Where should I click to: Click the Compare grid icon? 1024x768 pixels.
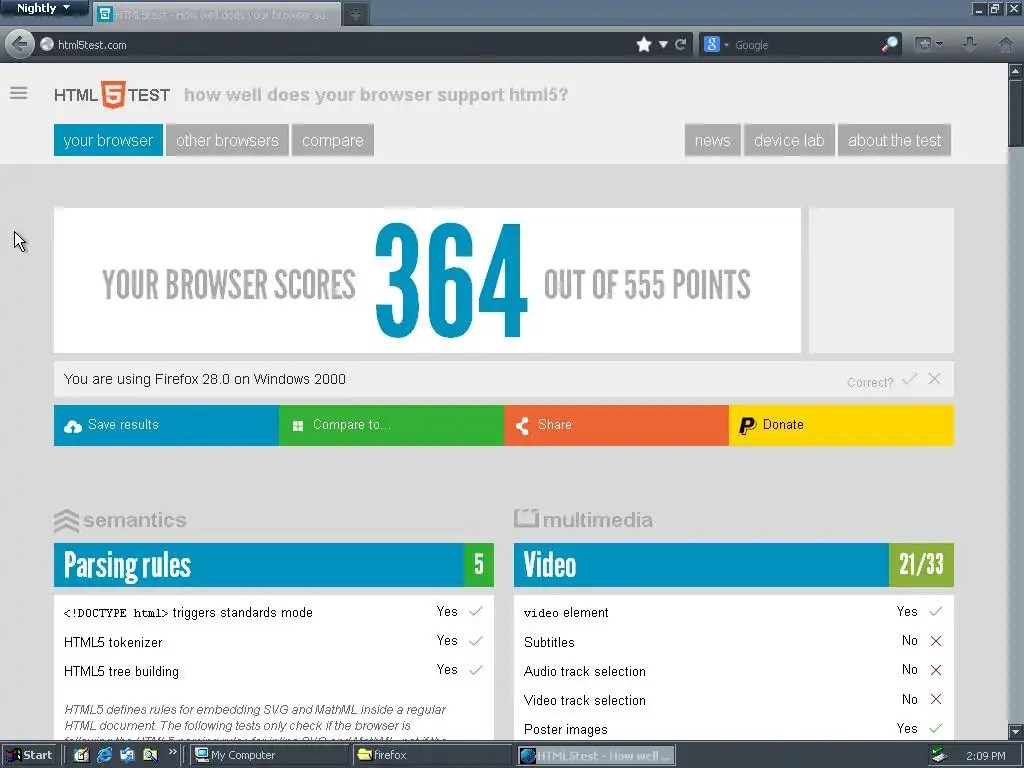tap(298, 426)
